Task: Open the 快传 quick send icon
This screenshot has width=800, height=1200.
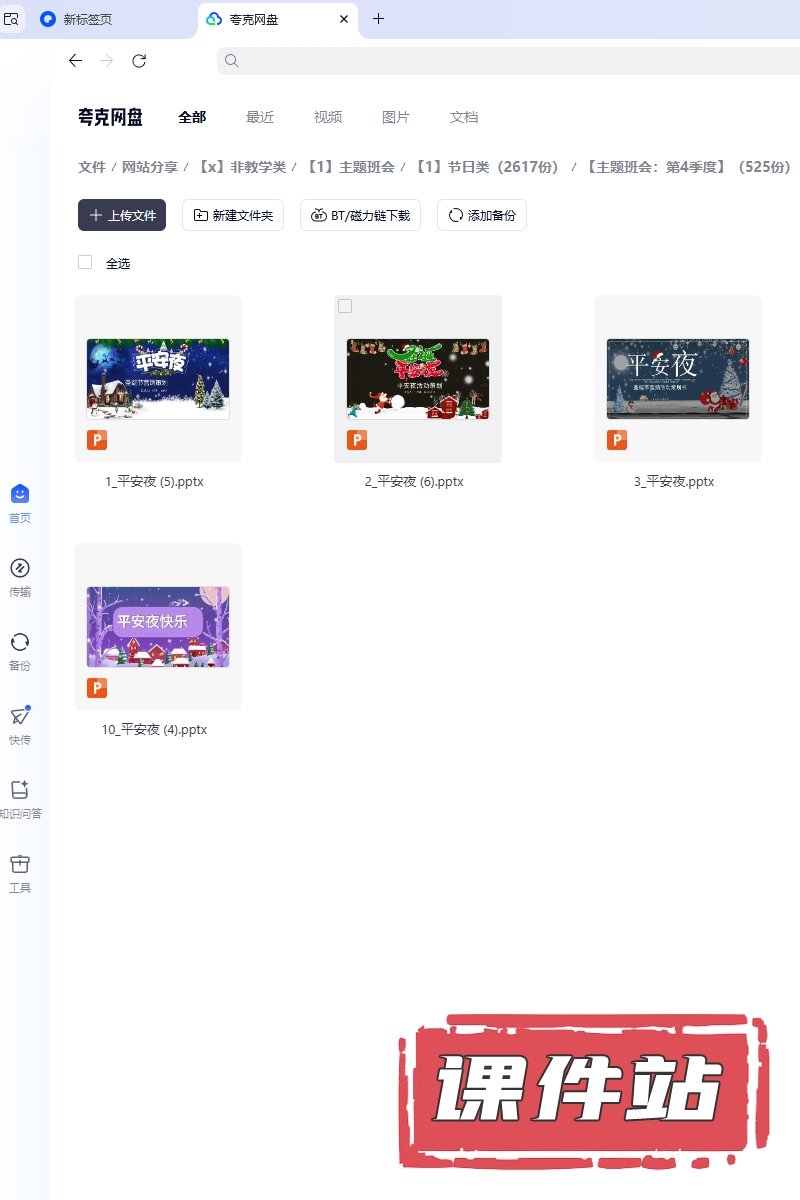Action: click(x=20, y=716)
